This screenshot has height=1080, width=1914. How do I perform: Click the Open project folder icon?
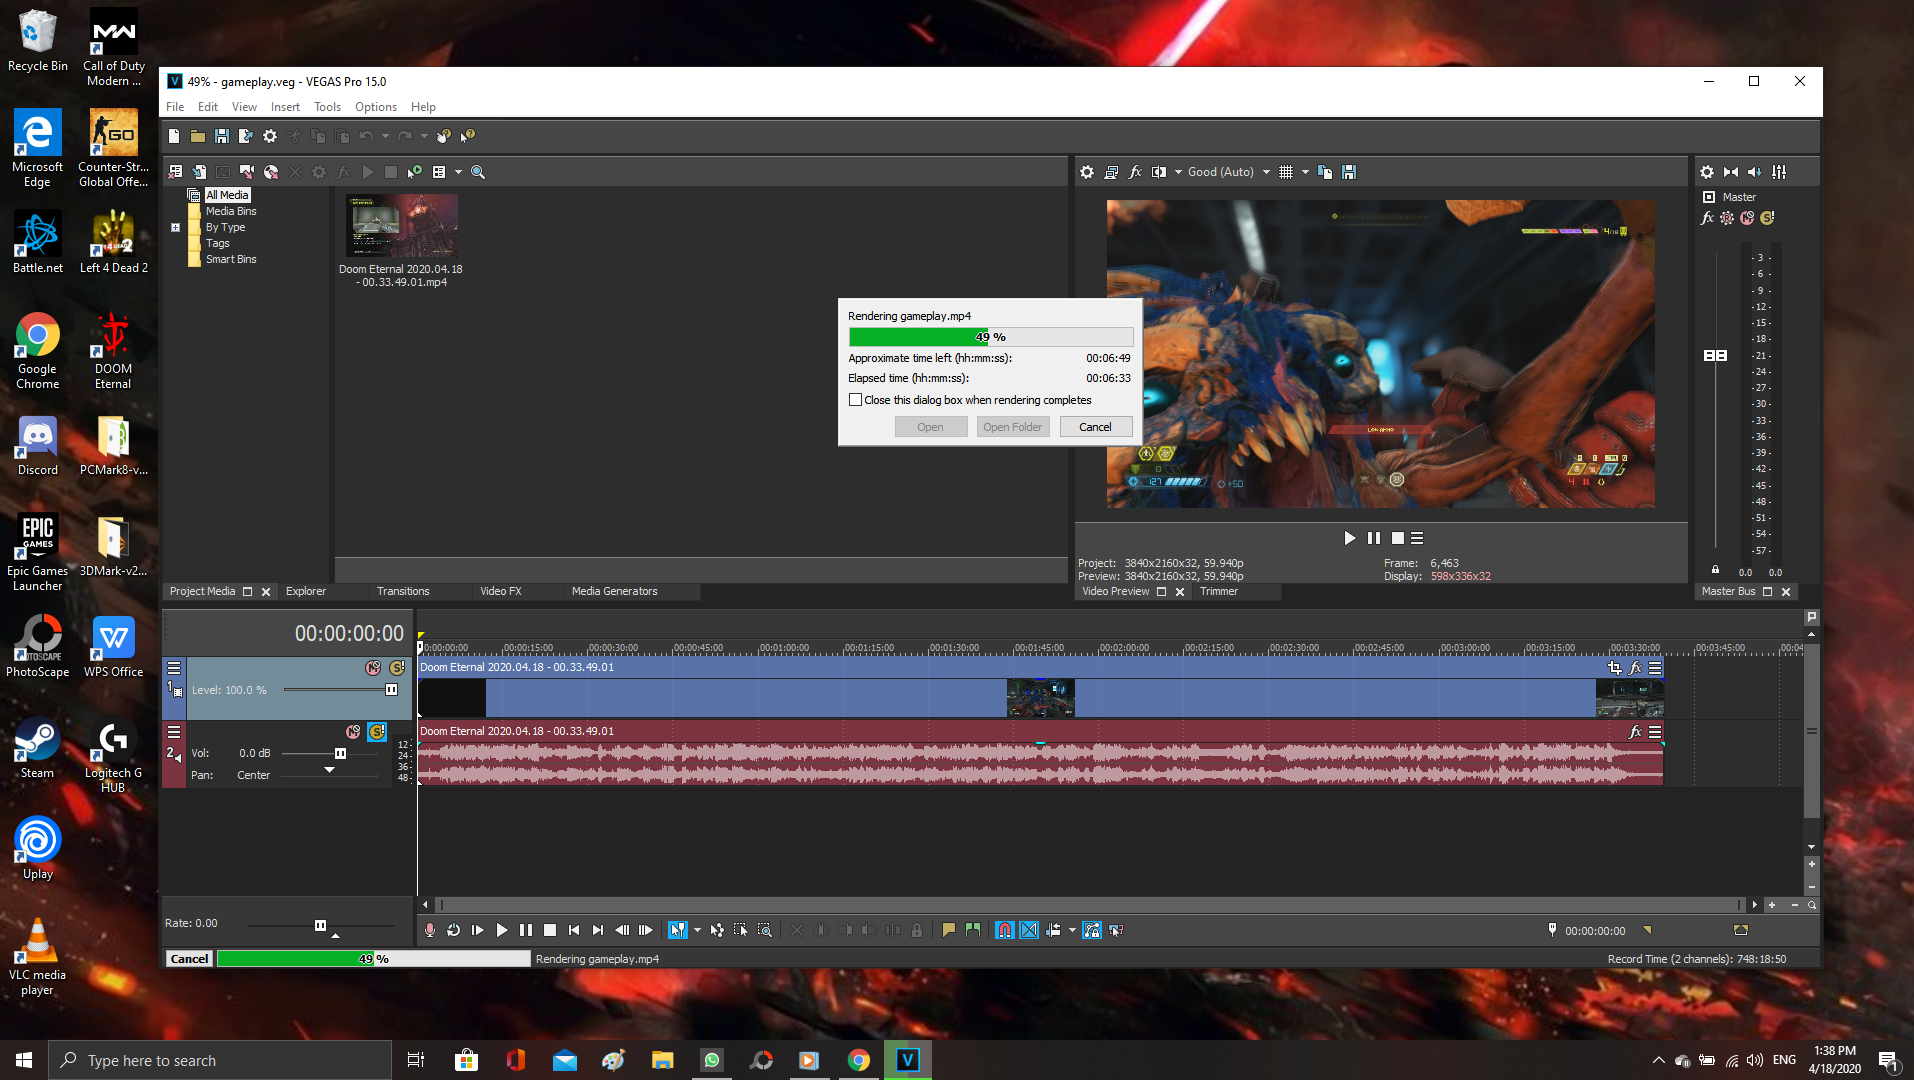point(198,136)
